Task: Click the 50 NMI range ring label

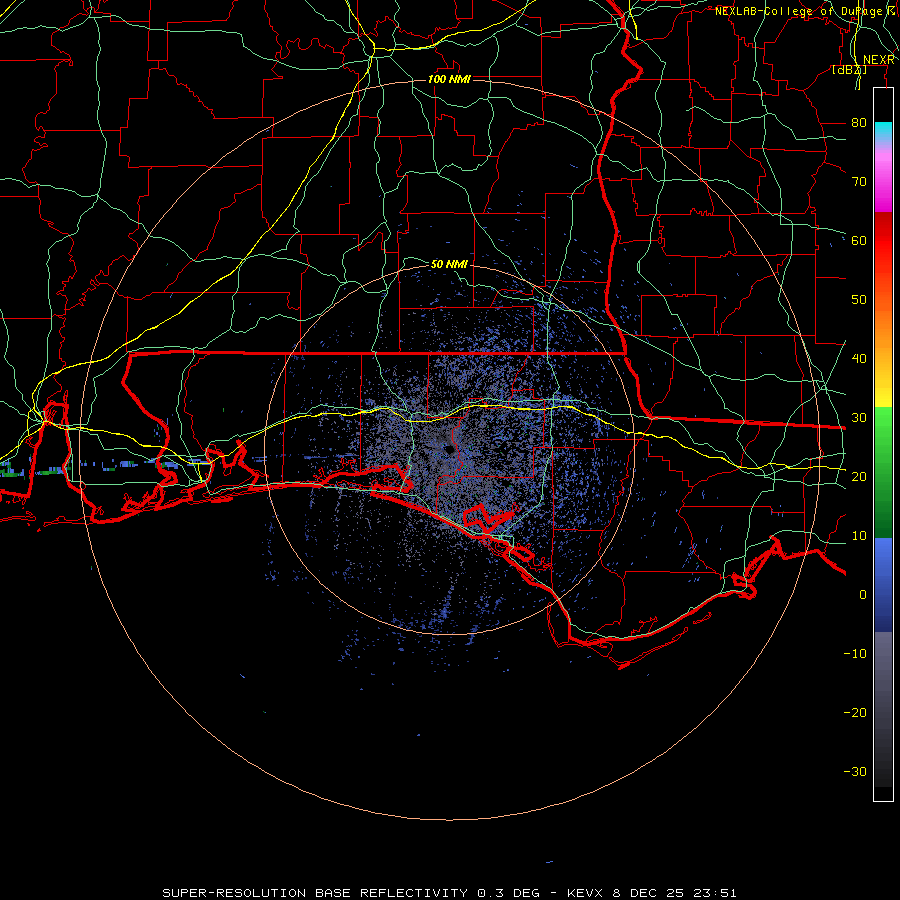Action: pyautogui.click(x=449, y=264)
